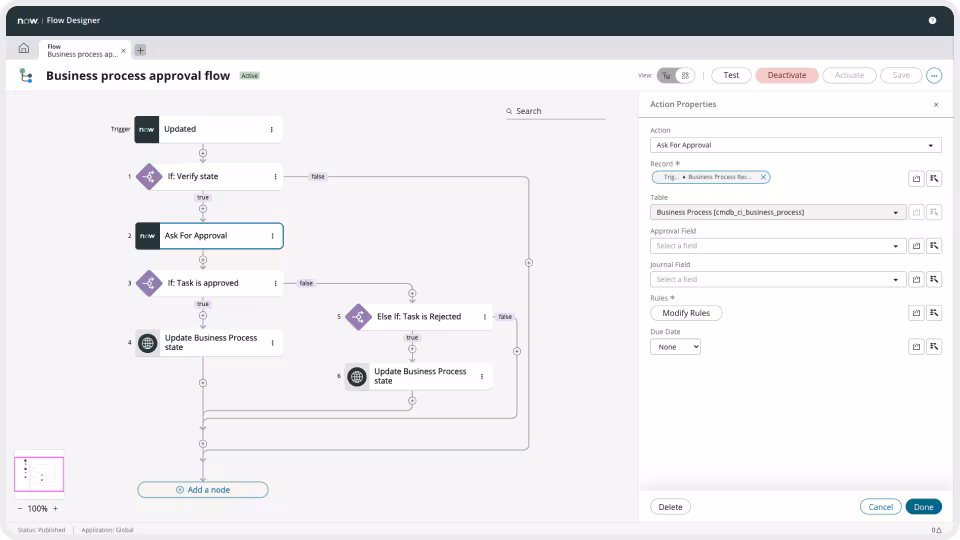
Task: Open a new tab with the plus icon
Action: pos(140,50)
